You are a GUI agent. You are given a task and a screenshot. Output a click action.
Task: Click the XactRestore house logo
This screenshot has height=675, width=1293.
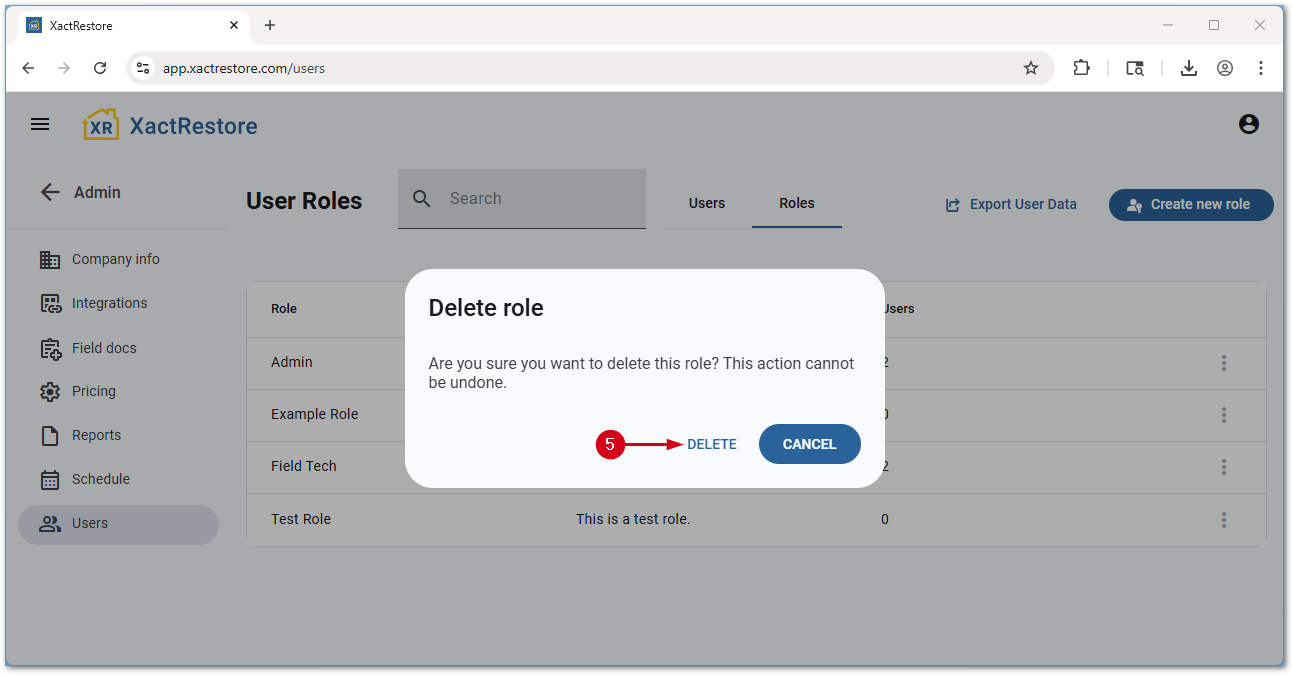101,125
